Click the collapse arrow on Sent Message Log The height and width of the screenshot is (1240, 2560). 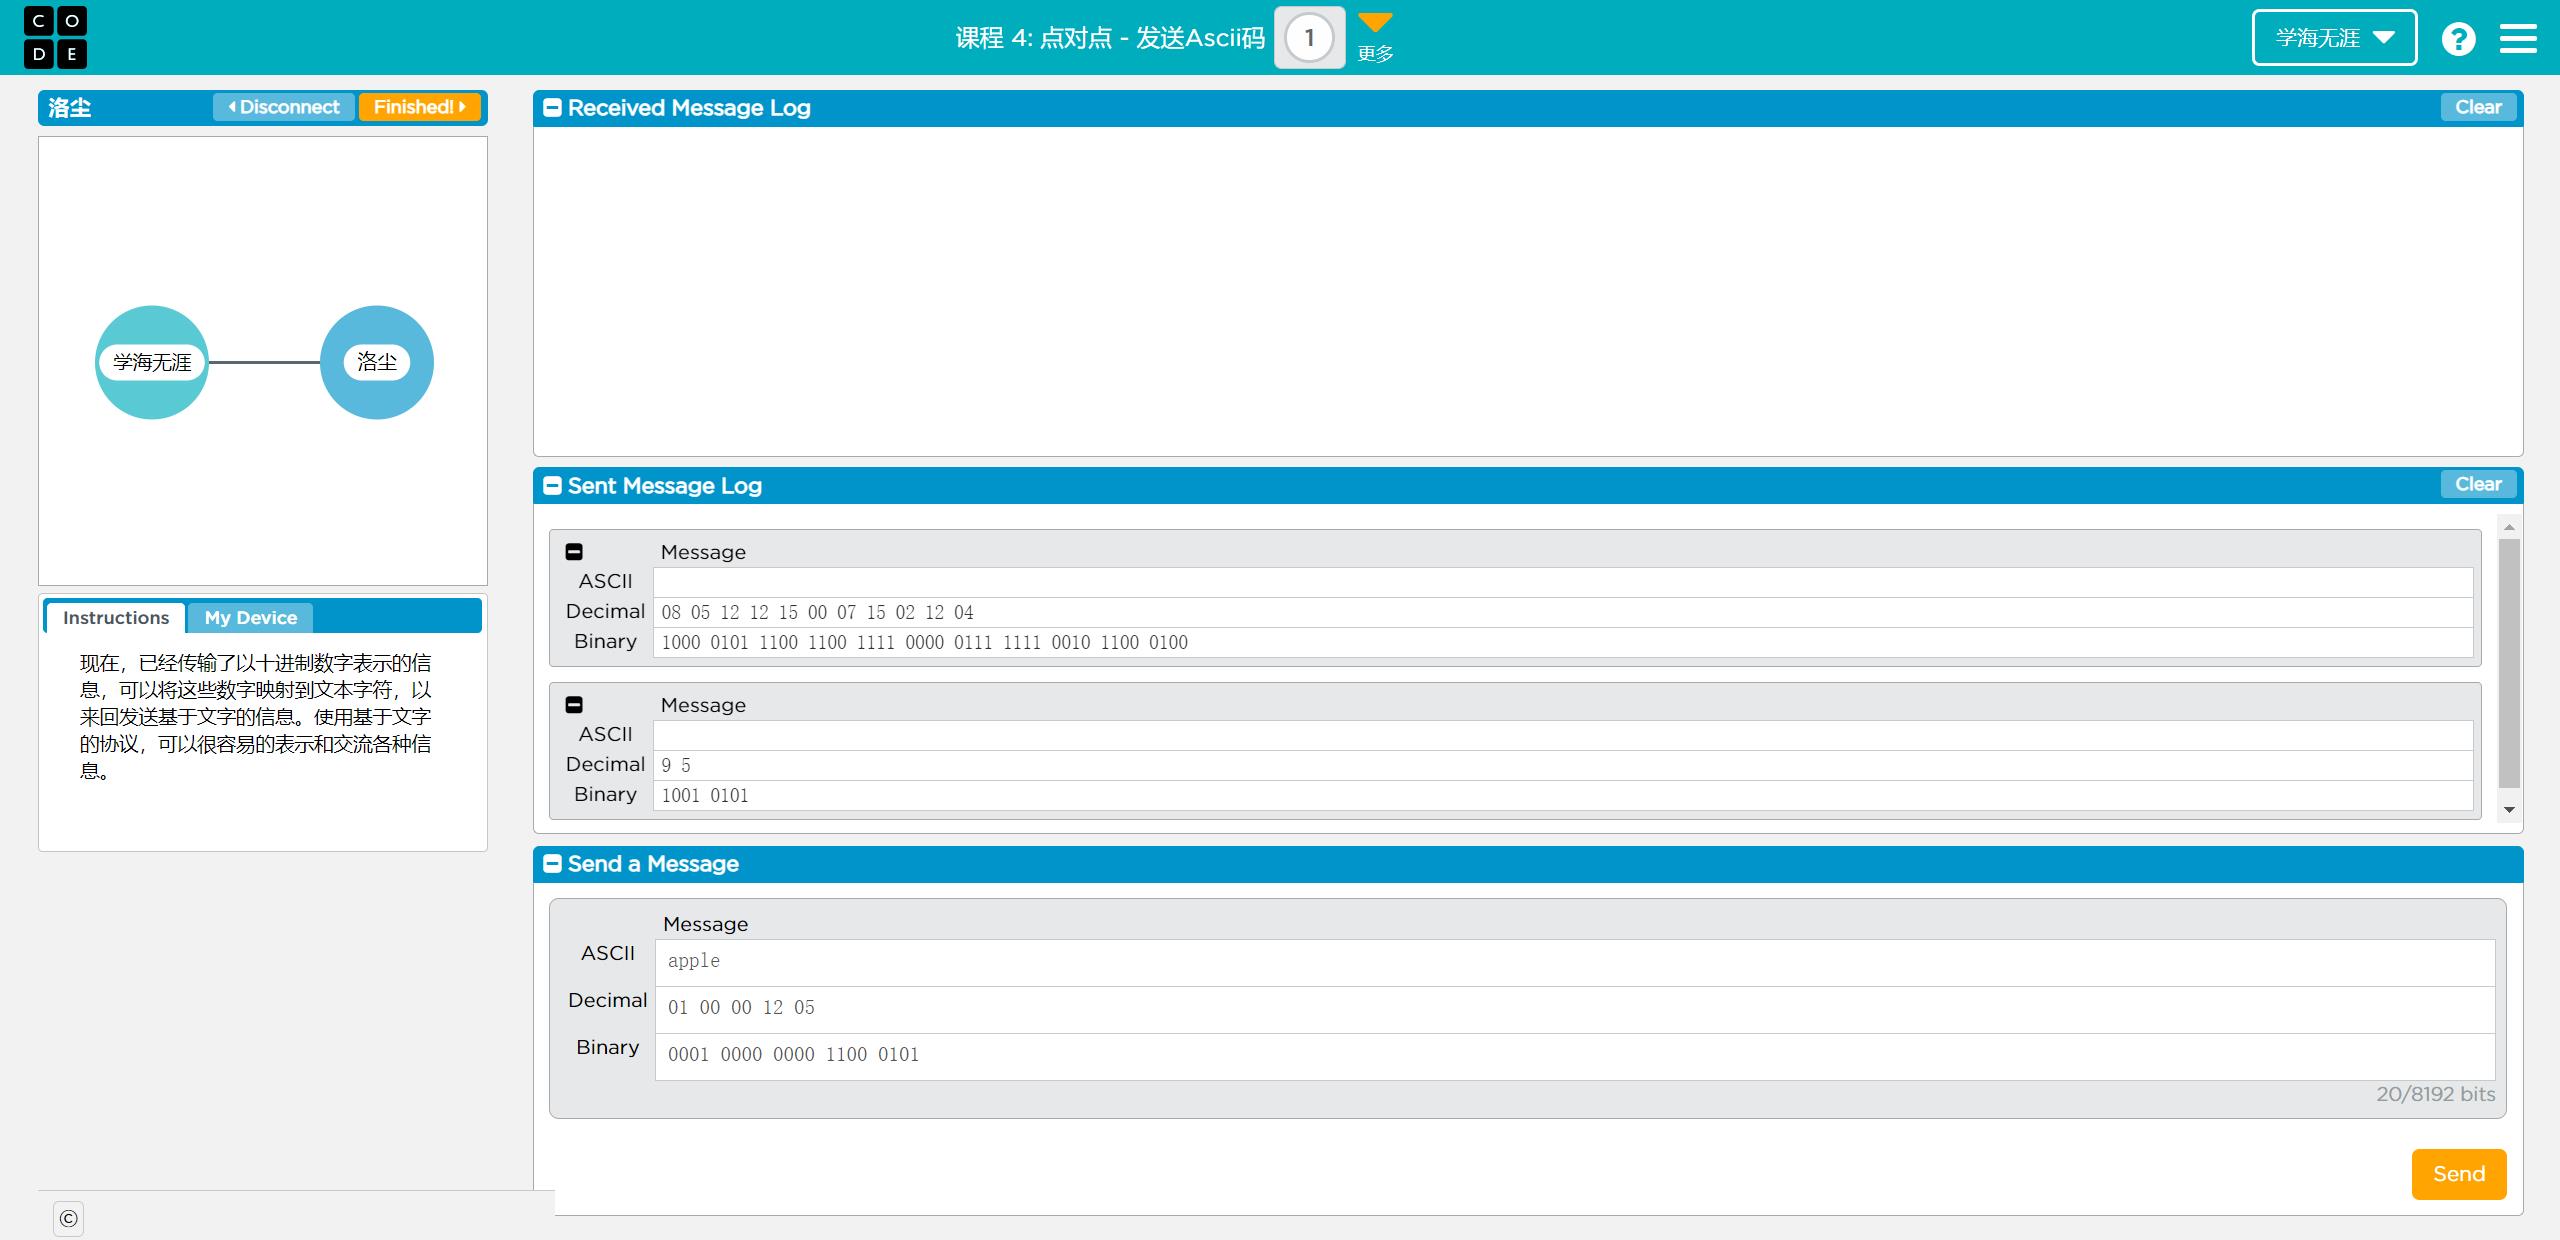tap(553, 485)
